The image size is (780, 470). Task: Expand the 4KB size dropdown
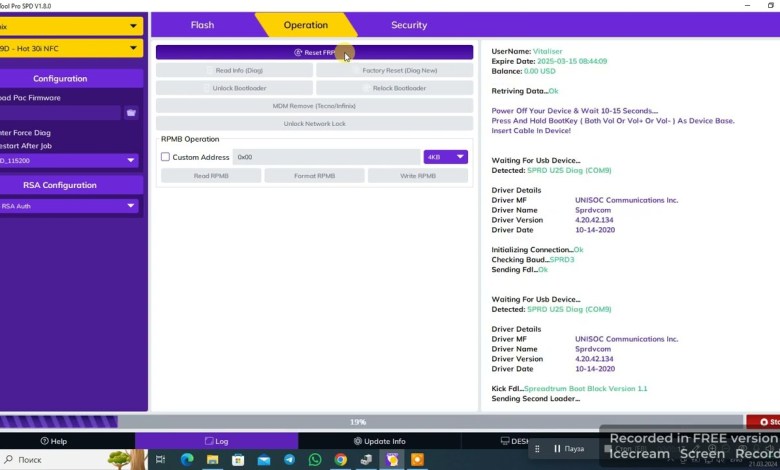[445, 157]
